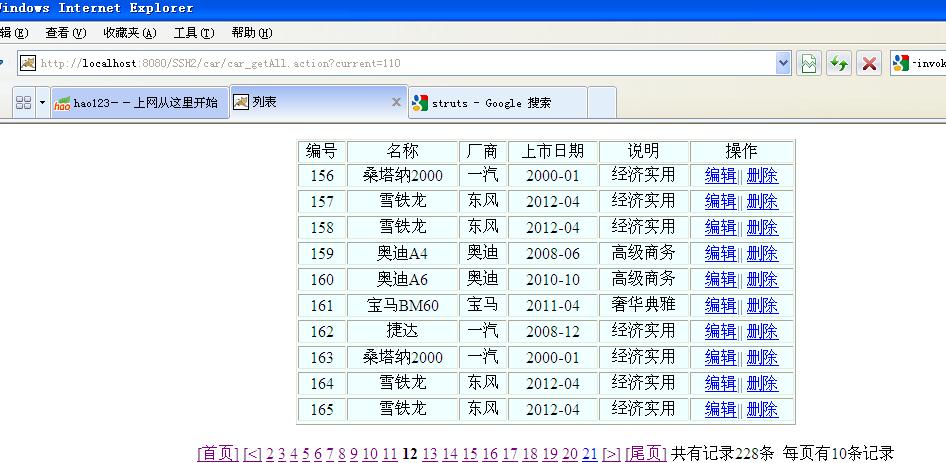
Task: Switch to the struts Google 搜索 tab
Action: [498, 103]
